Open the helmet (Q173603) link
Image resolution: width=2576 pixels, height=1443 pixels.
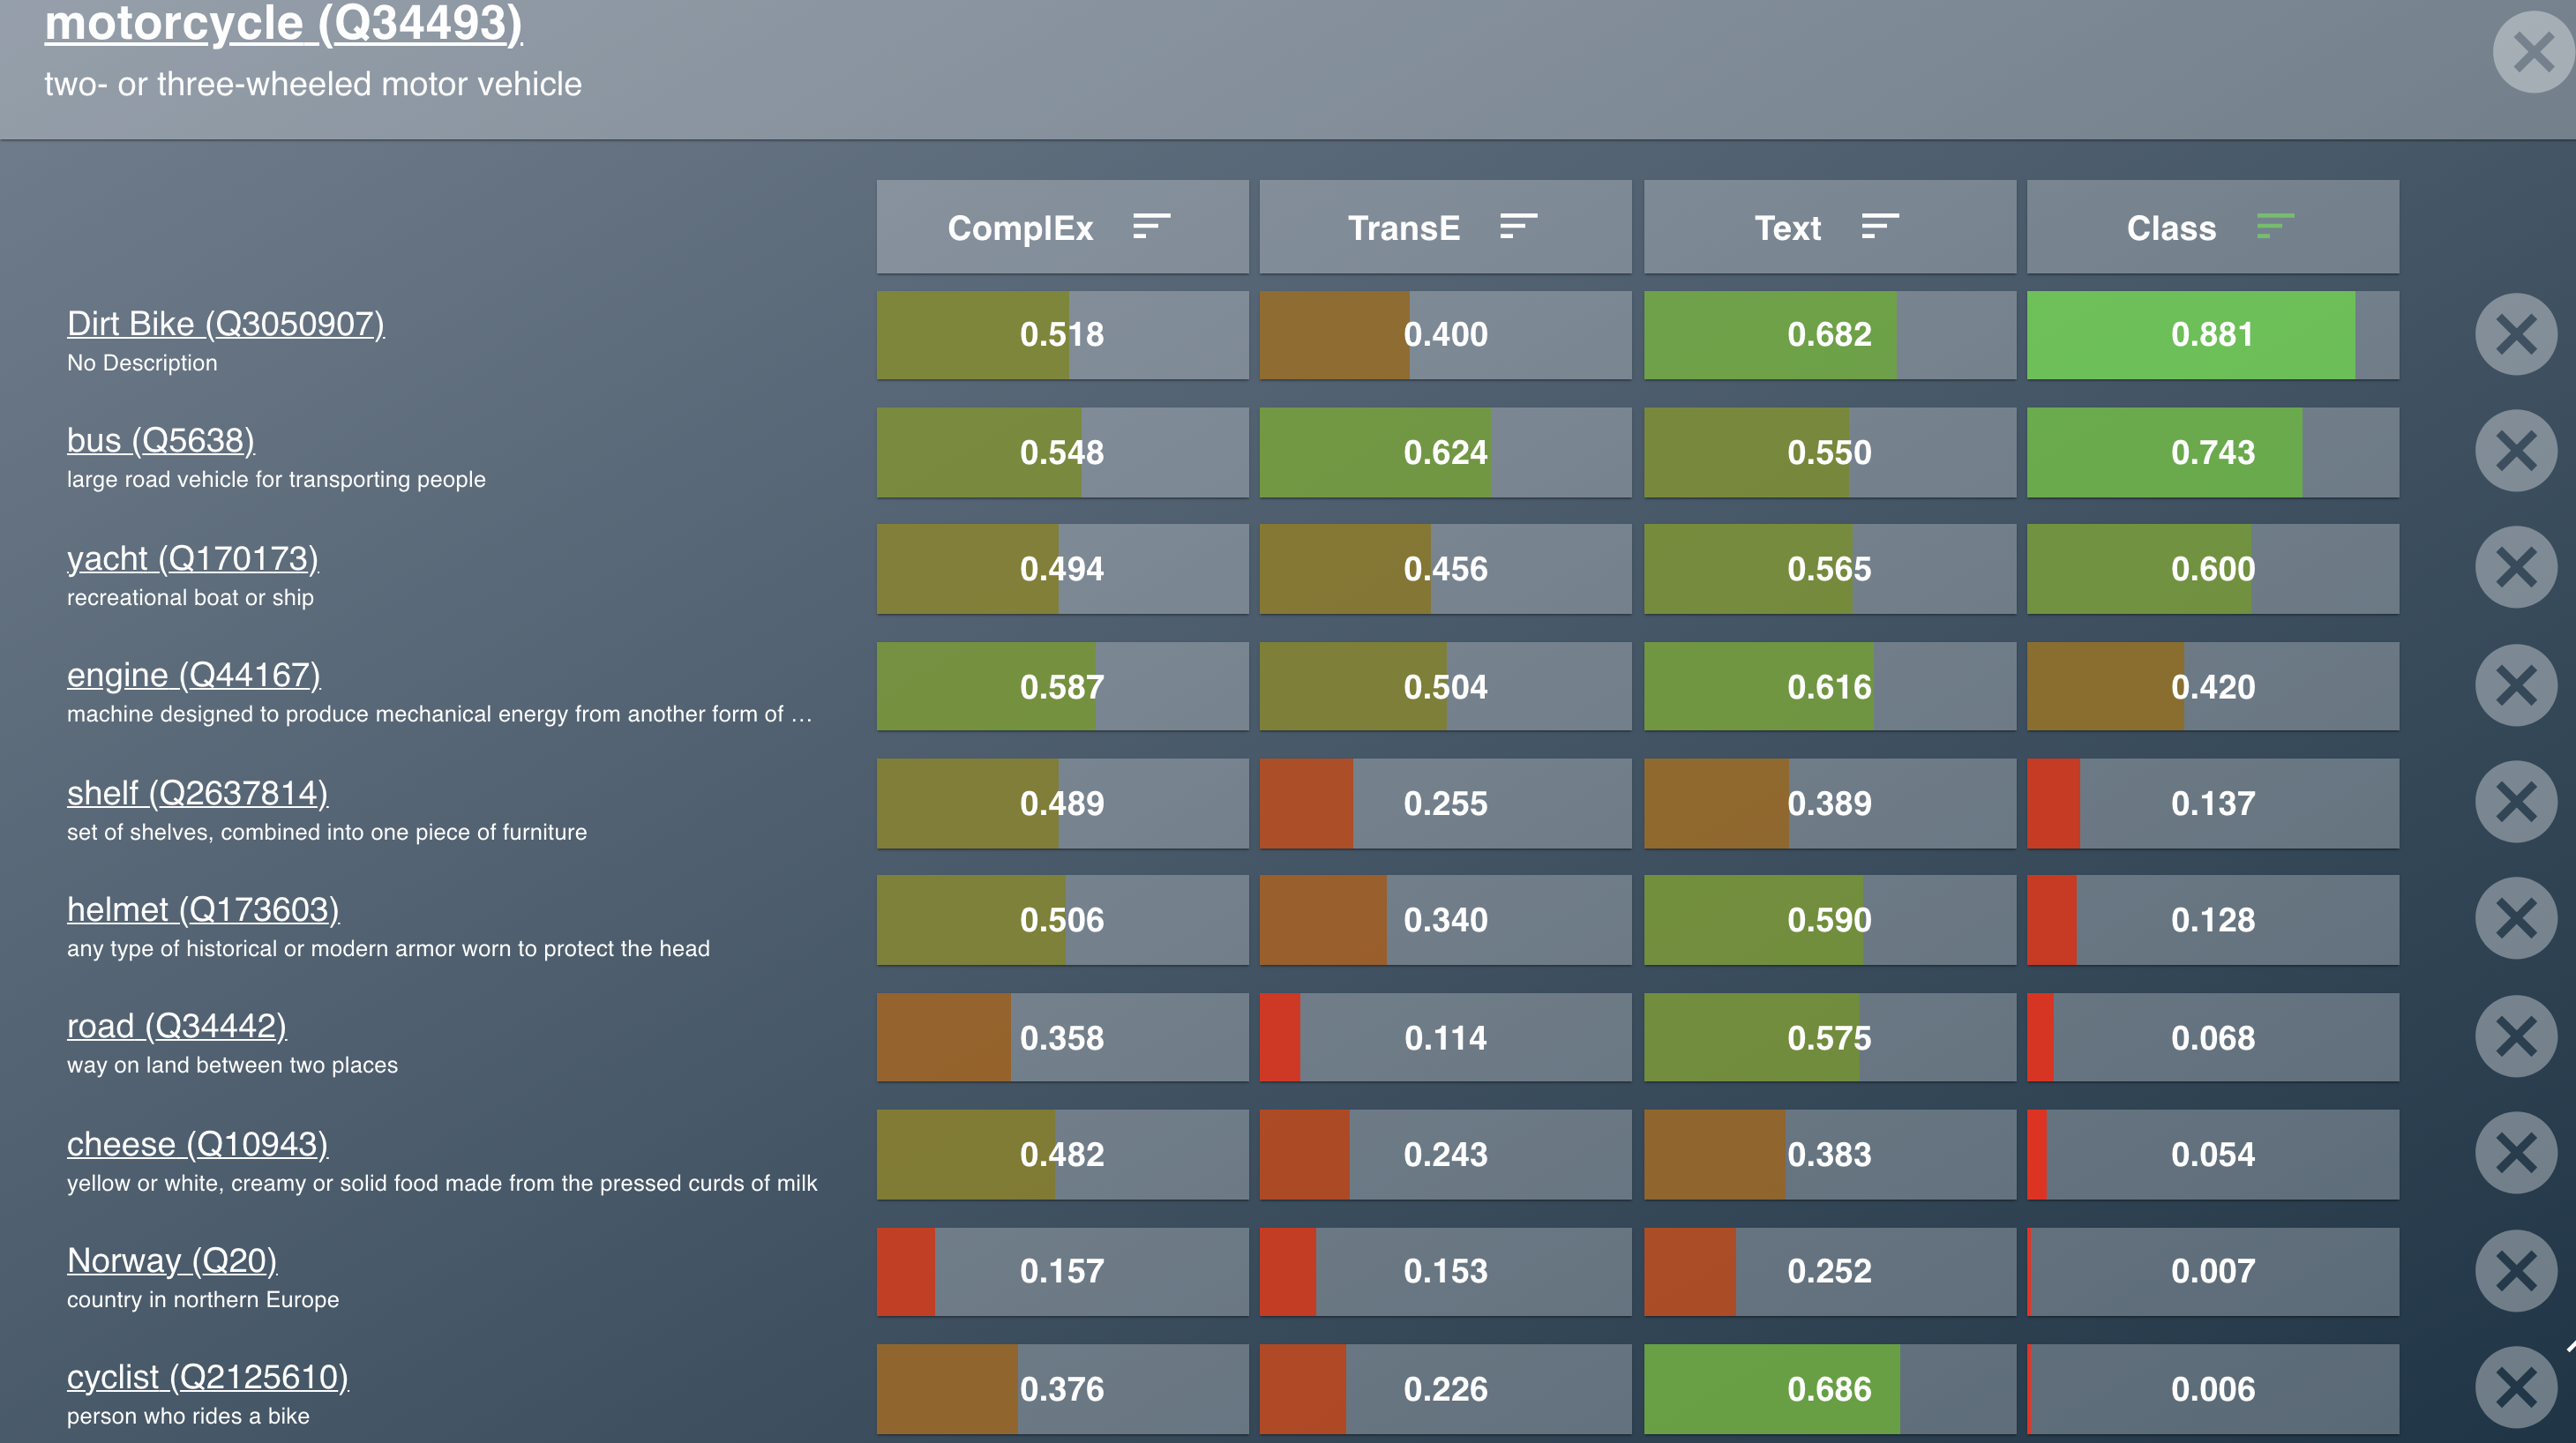[203, 909]
